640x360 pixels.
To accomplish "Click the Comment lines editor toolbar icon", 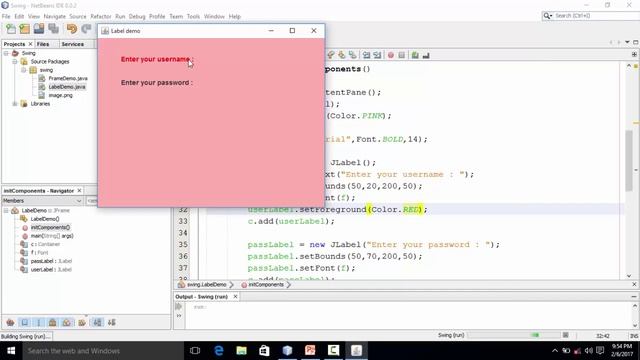I will click(x=415, y=55).
